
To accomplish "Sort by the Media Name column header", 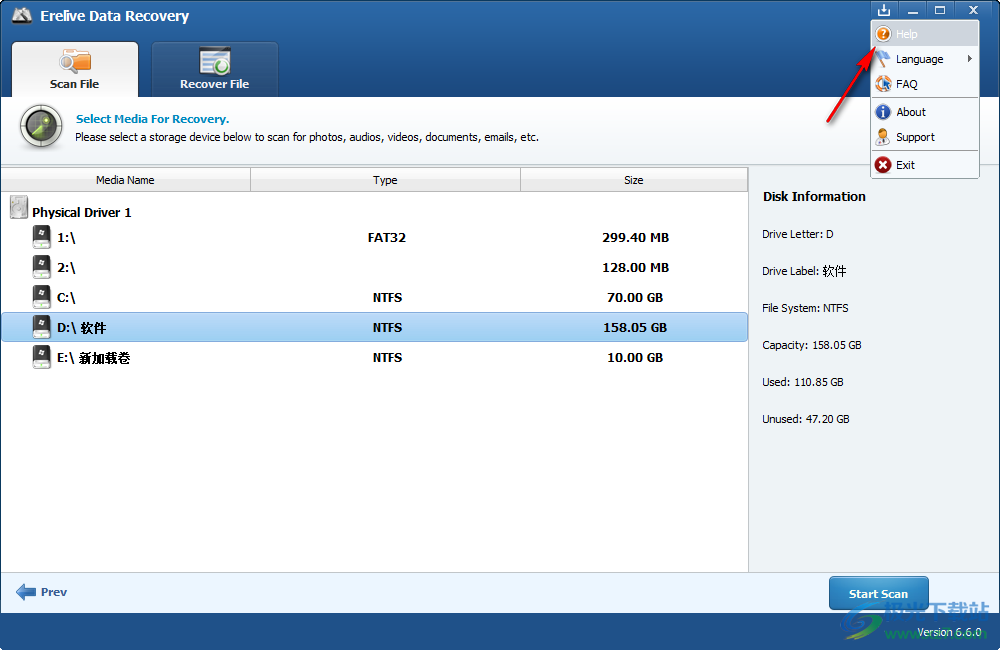I will tap(126, 180).
